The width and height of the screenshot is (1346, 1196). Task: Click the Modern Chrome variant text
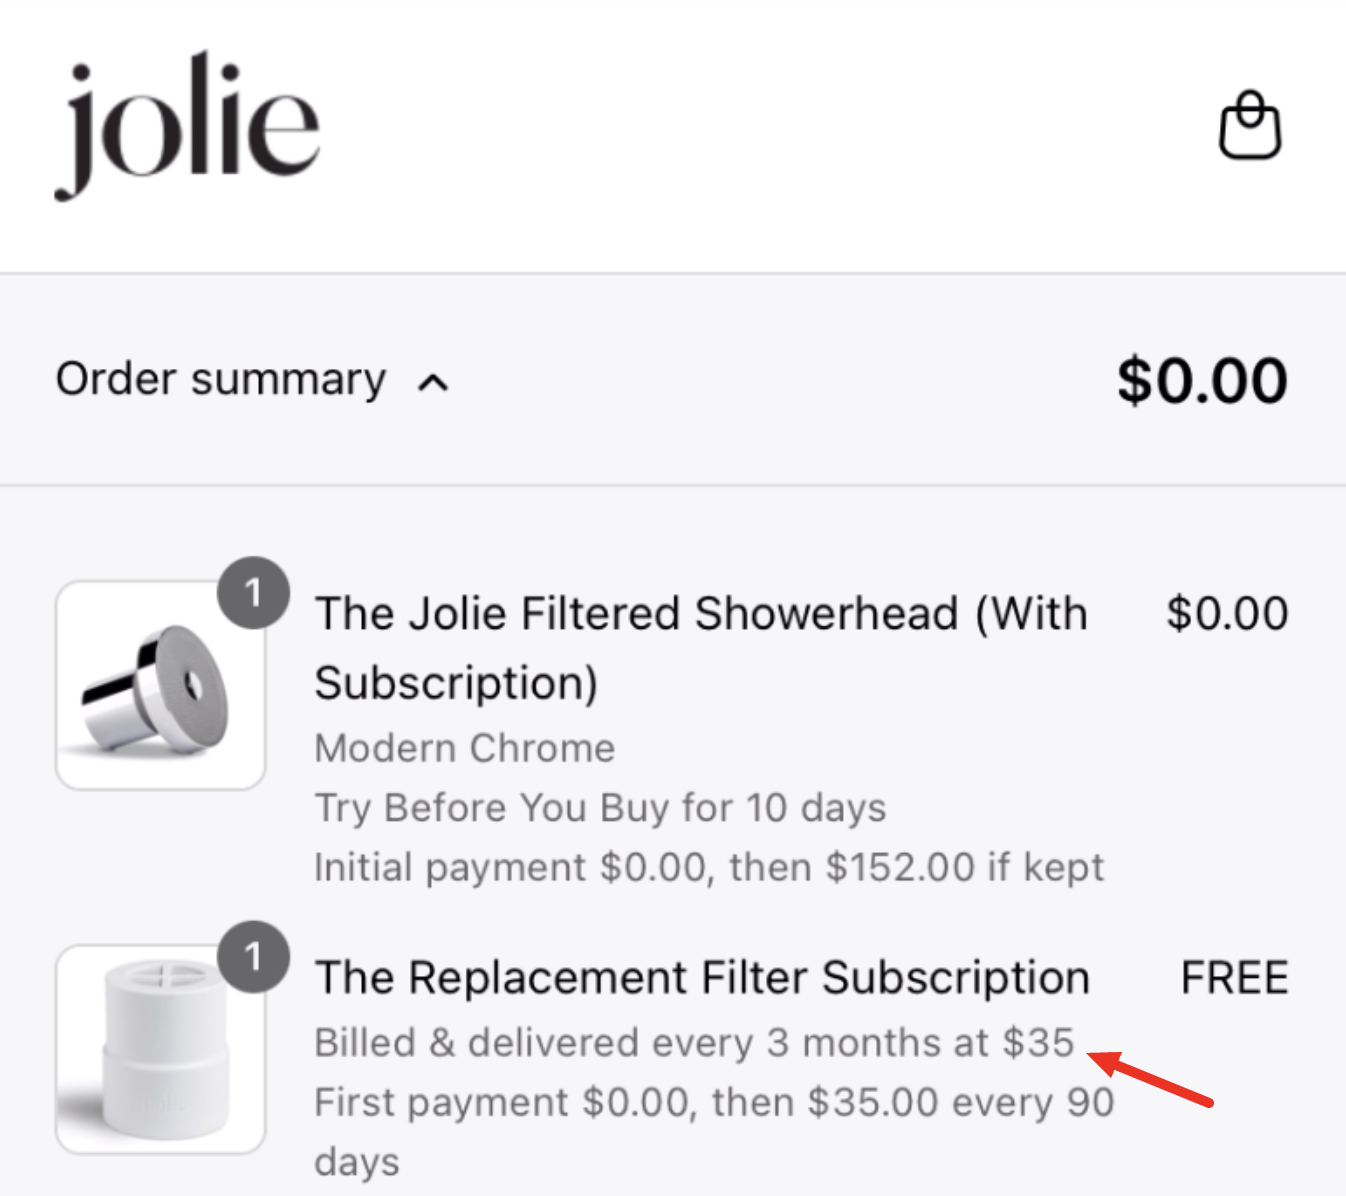pos(465,748)
